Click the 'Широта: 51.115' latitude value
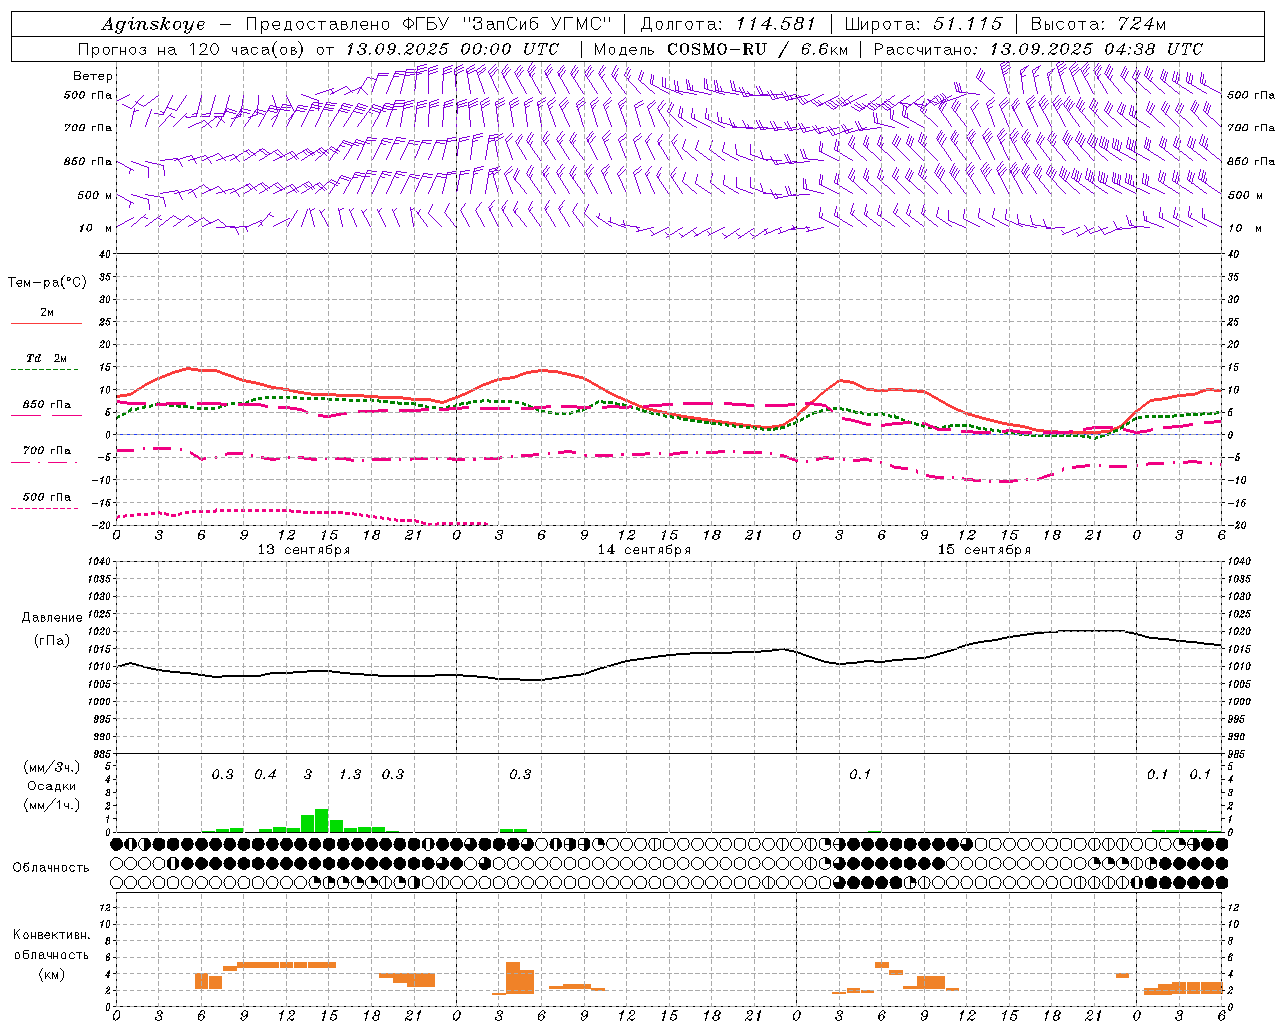1280x1024 pixels. point(923,24)
